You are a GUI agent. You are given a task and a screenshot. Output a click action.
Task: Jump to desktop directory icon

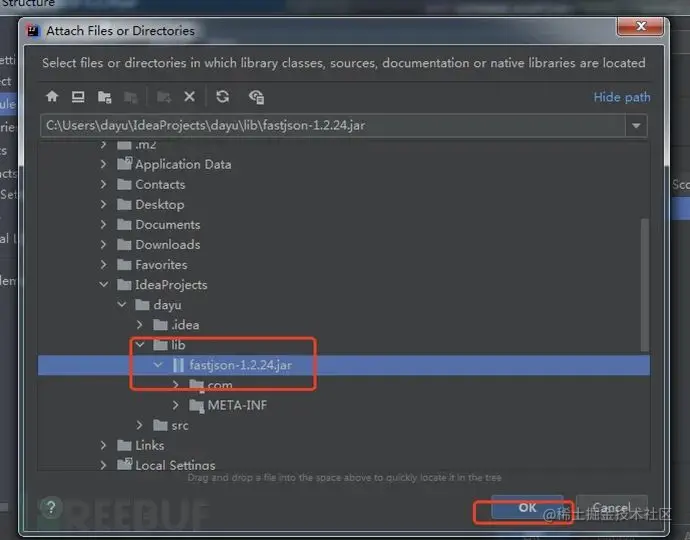click(78, 96)
